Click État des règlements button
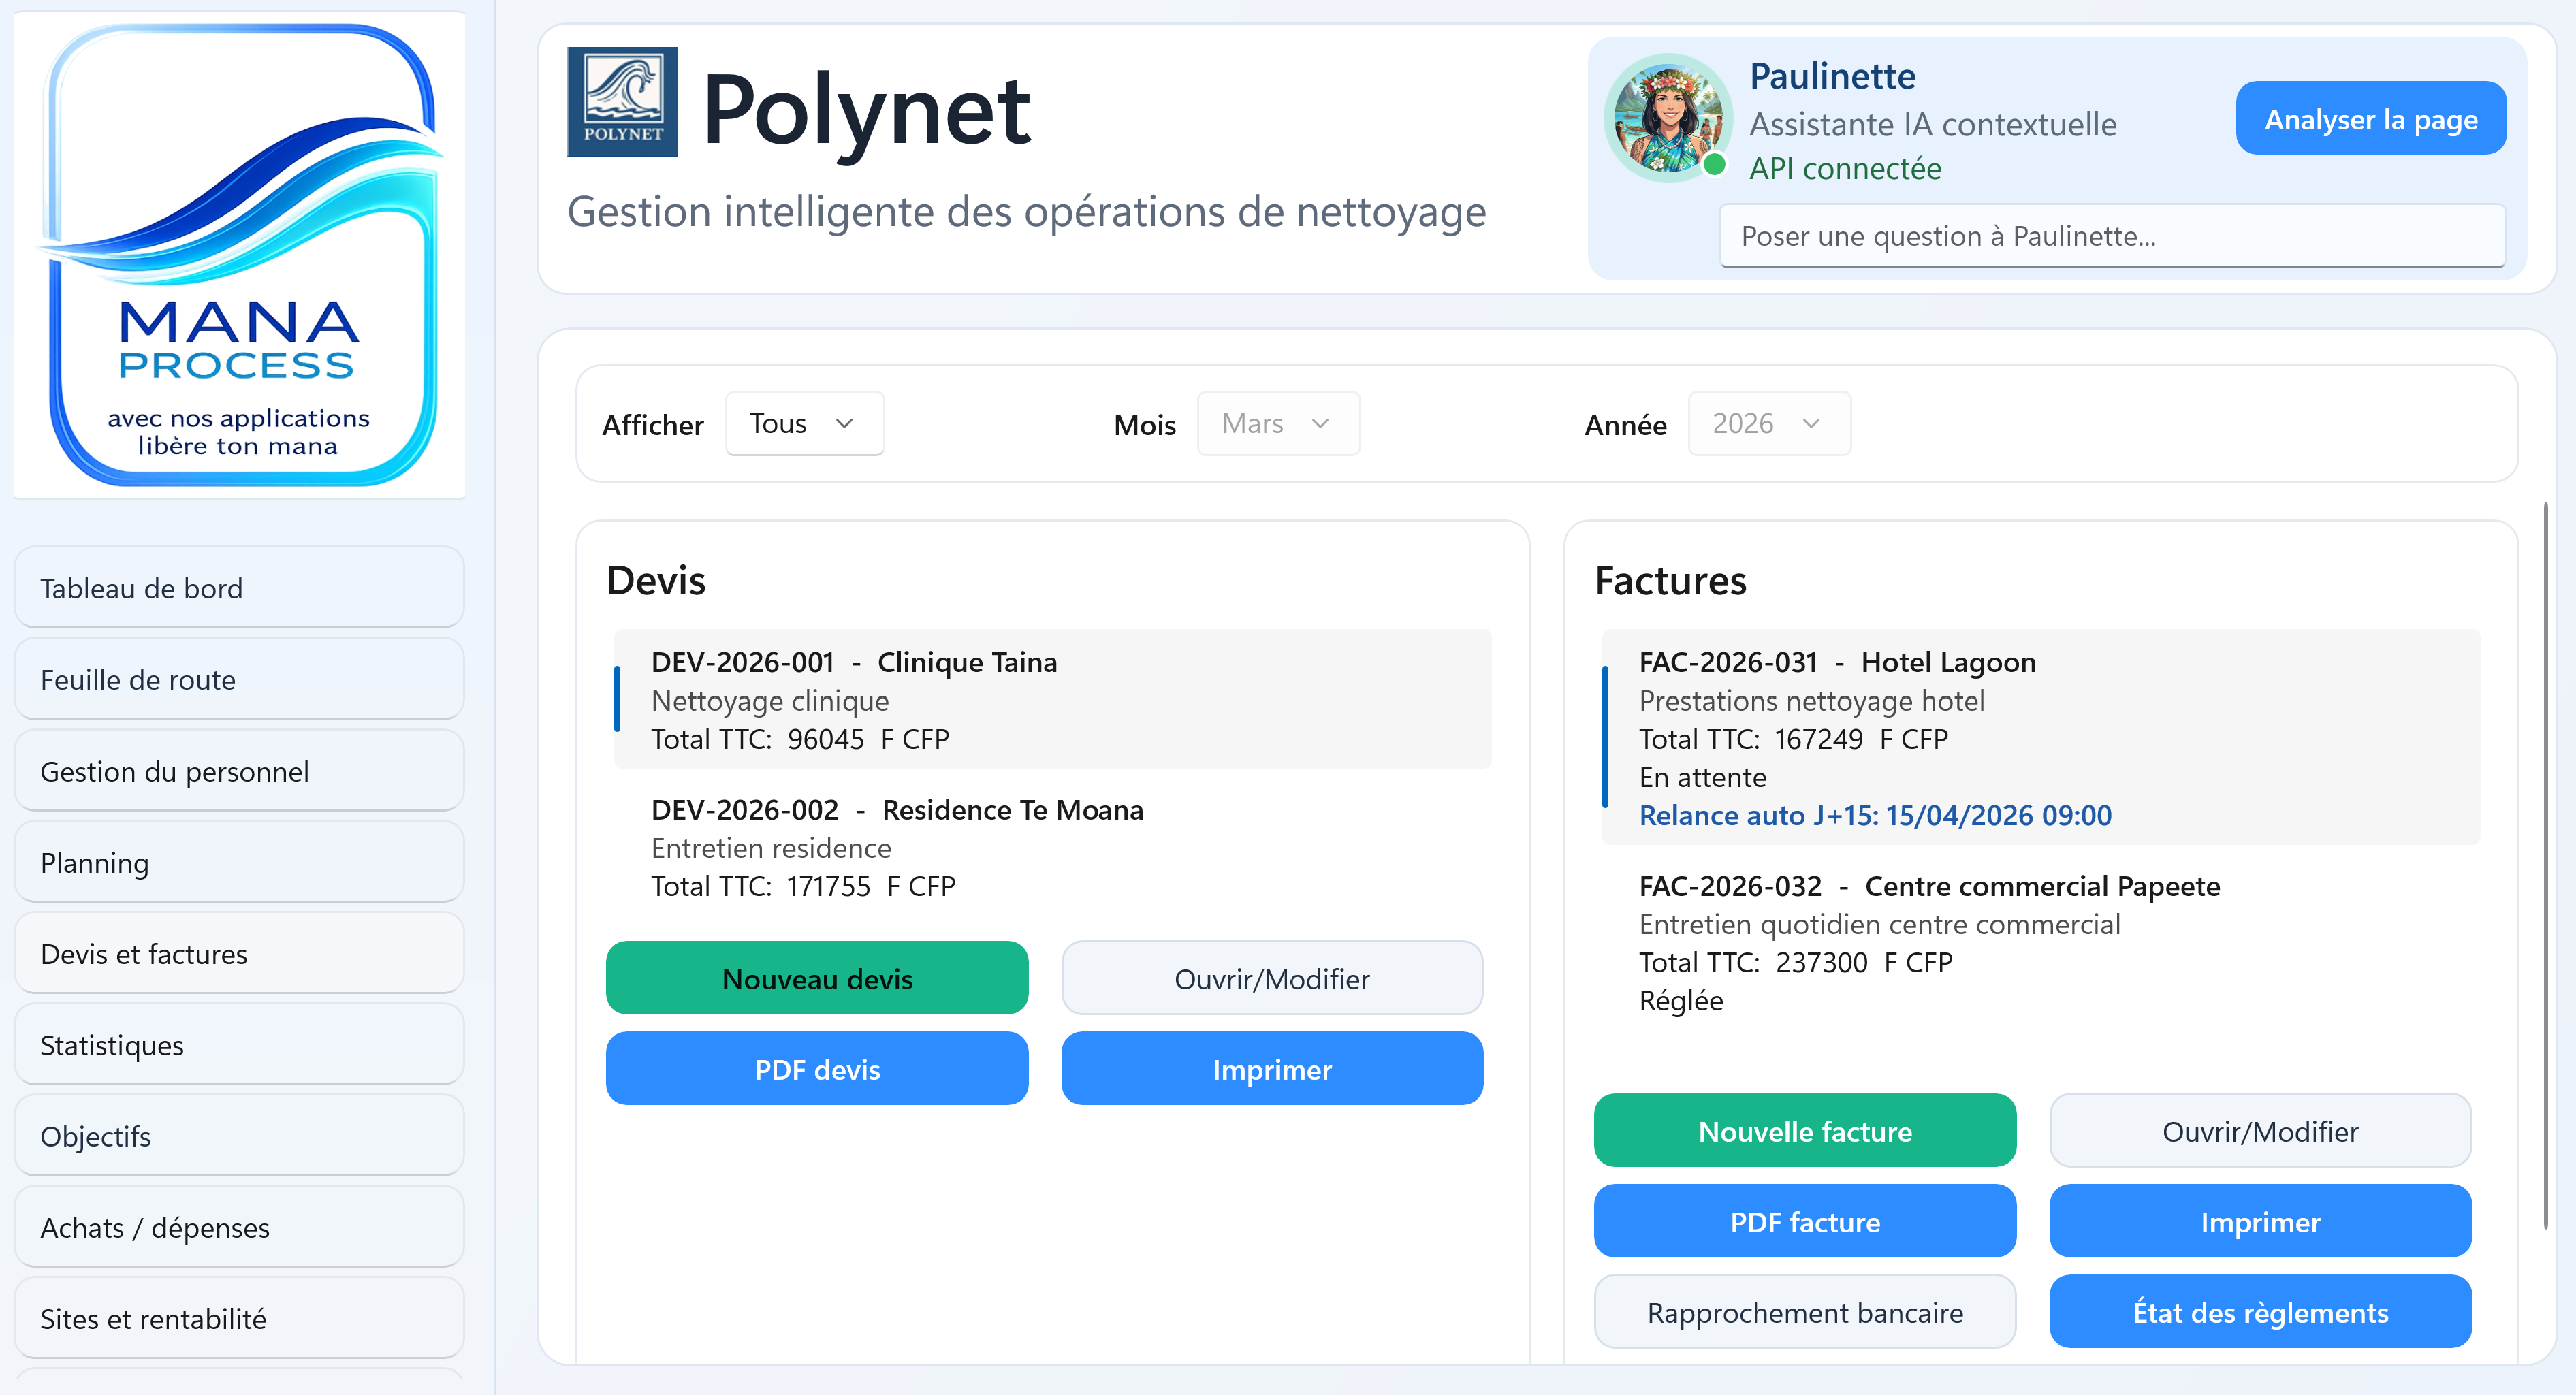The height and width of the screenshot is (1395, 2576). (x=2259, y=1313)
